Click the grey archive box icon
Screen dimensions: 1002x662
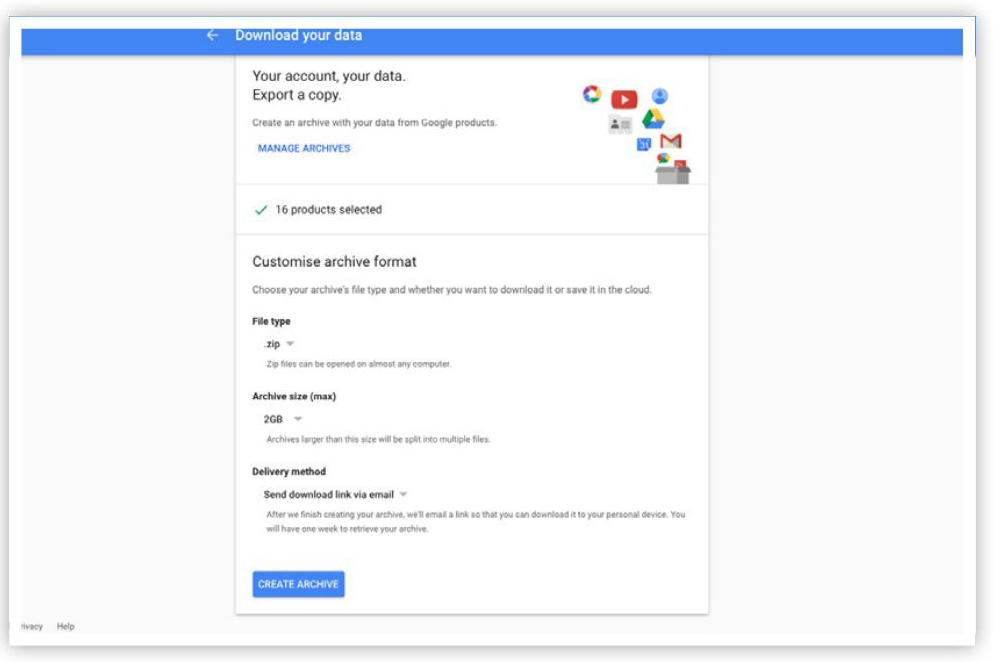coord(673,173)
